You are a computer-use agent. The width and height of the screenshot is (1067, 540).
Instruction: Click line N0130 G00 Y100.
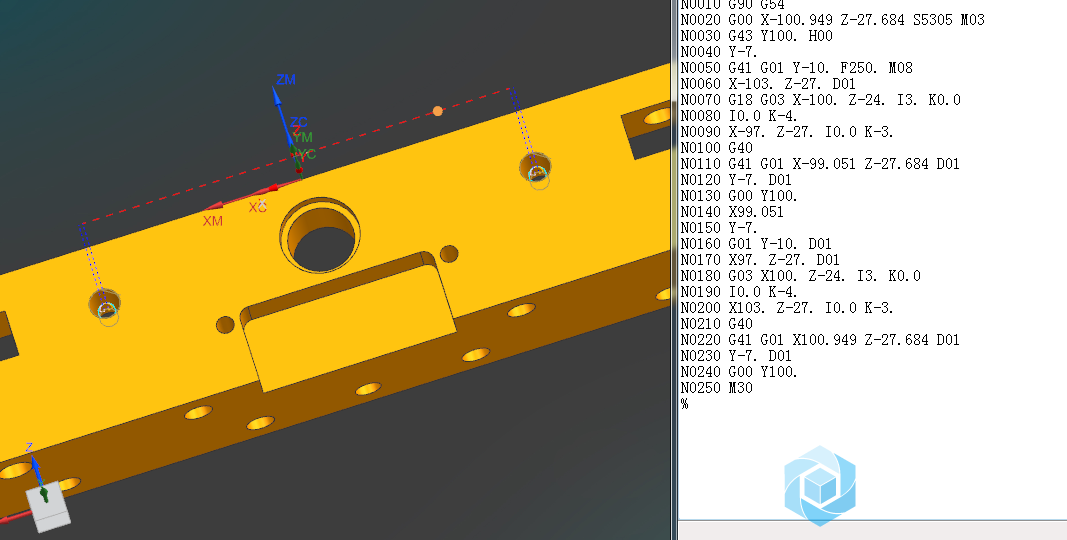[739, 196]
